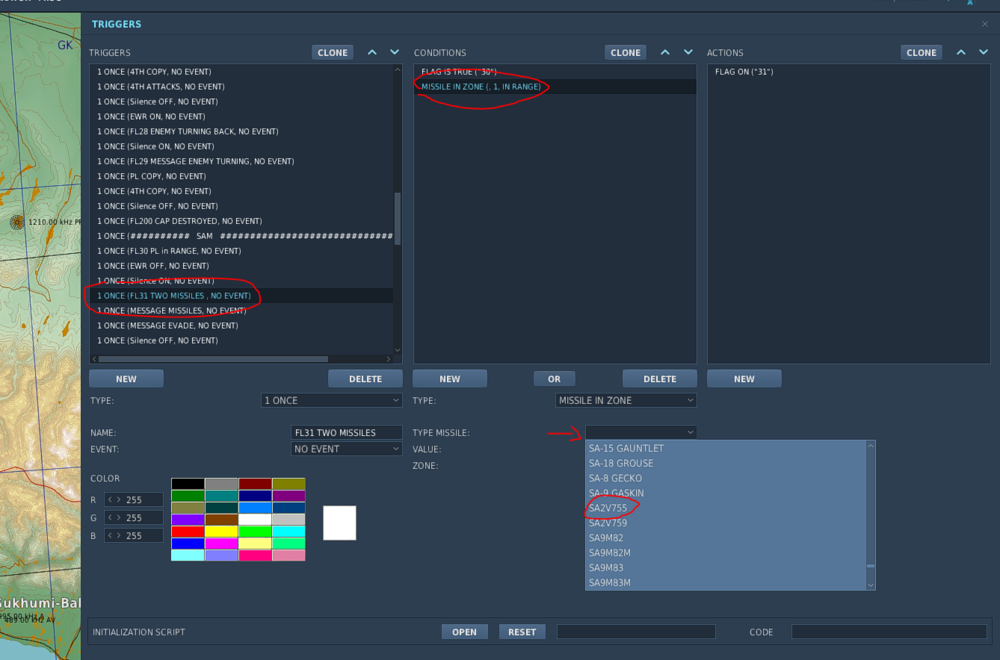Move selected trigger up with arrow

tap(372, 52)
